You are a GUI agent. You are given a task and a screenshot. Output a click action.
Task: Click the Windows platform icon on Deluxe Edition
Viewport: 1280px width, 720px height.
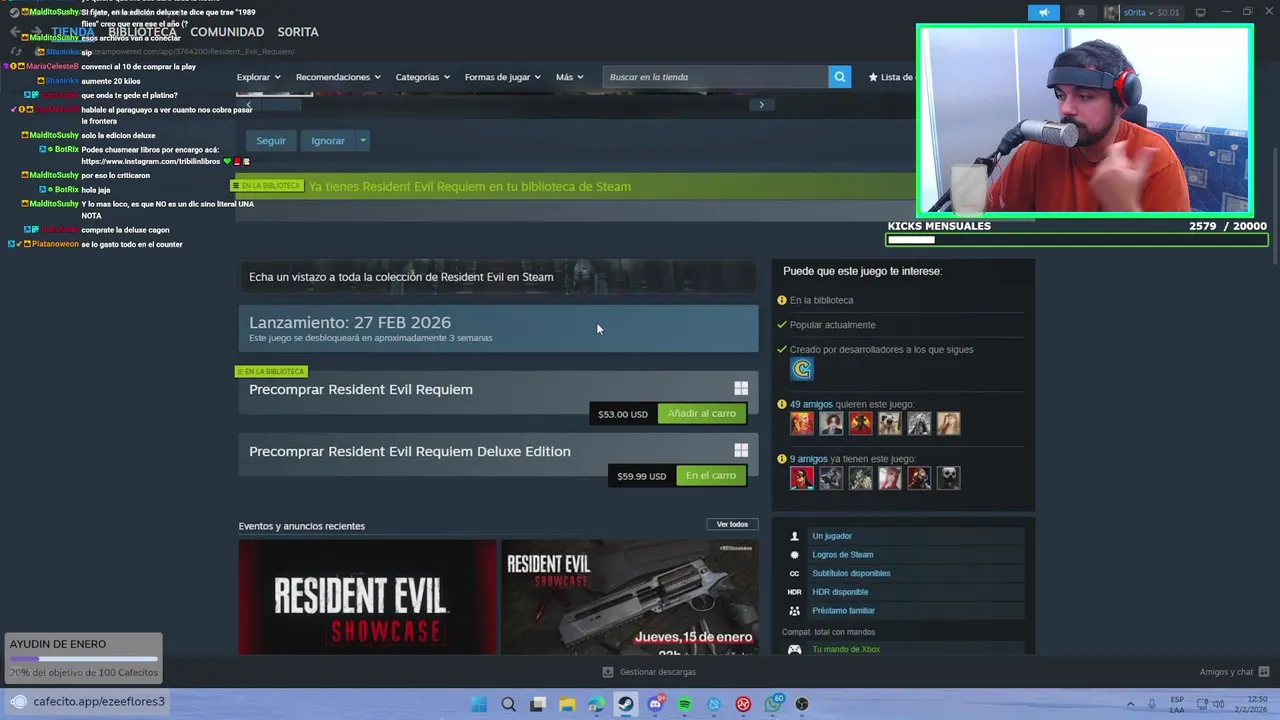pyautogui.click(x=741, y=450)
